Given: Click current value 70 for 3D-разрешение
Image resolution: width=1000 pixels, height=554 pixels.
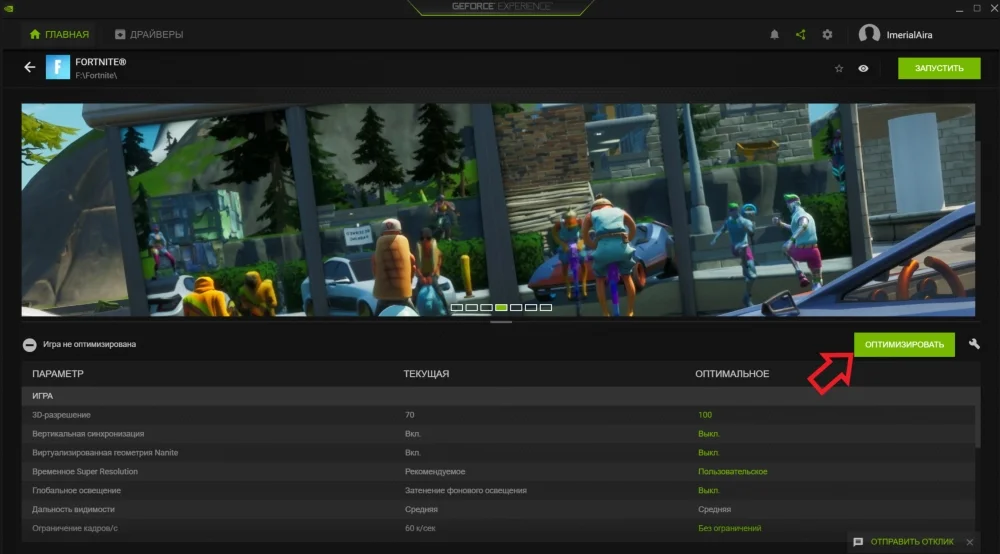Looking at the screenshot, I should [409, 415].
